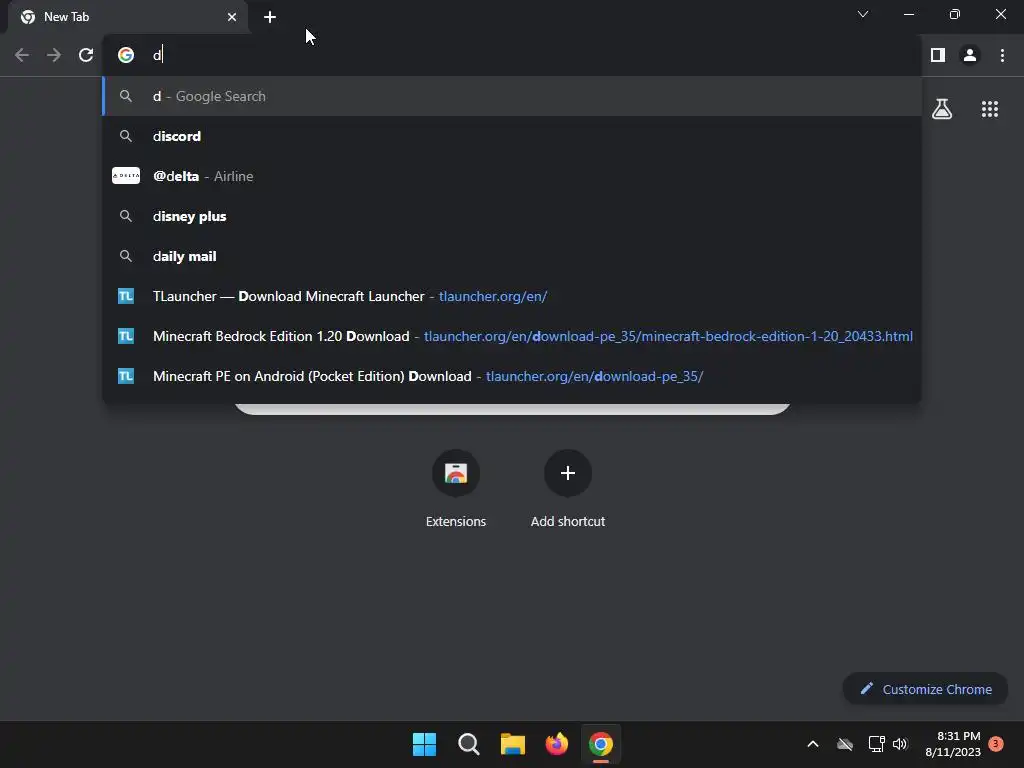Click the Delta airline logo icon
This screenshot has width=1024, height=768.
(x=126, y=176)
